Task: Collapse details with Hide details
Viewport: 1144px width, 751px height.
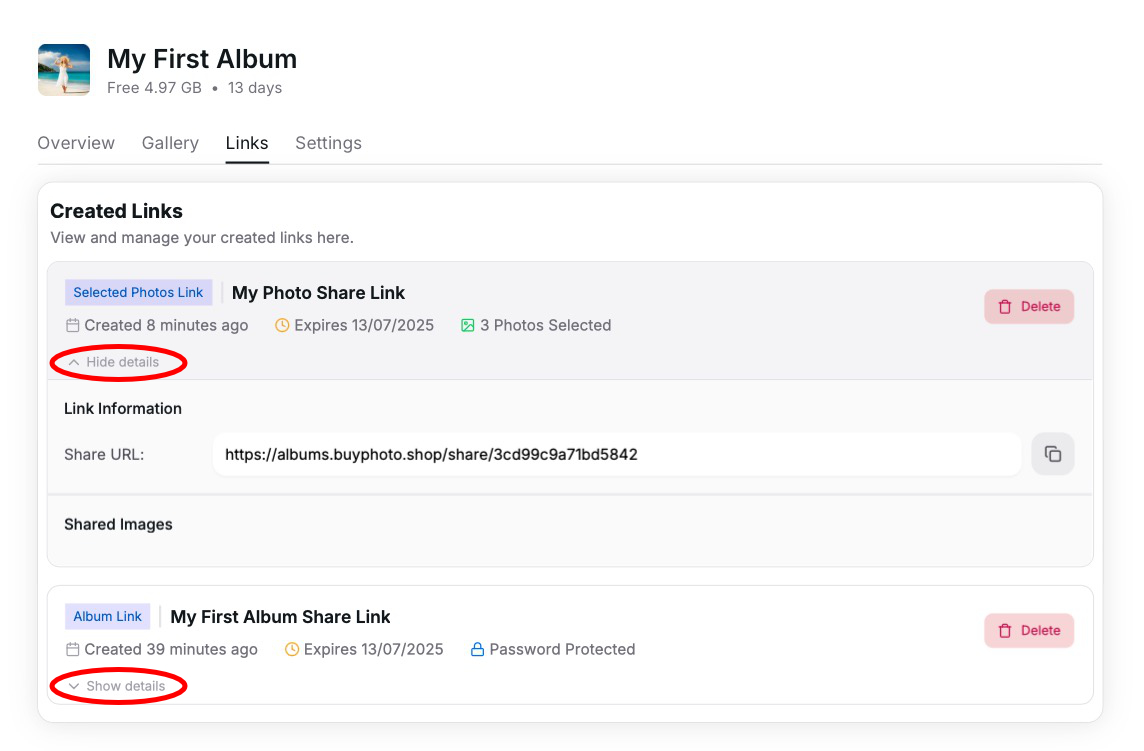Action: 114,362
